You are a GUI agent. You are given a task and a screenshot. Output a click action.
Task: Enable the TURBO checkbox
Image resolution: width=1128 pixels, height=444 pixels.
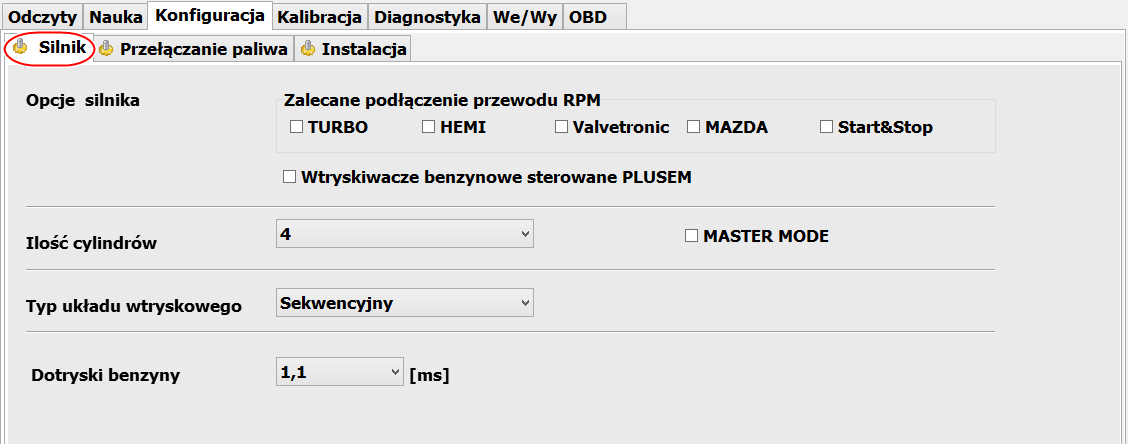tap(296, 127)
